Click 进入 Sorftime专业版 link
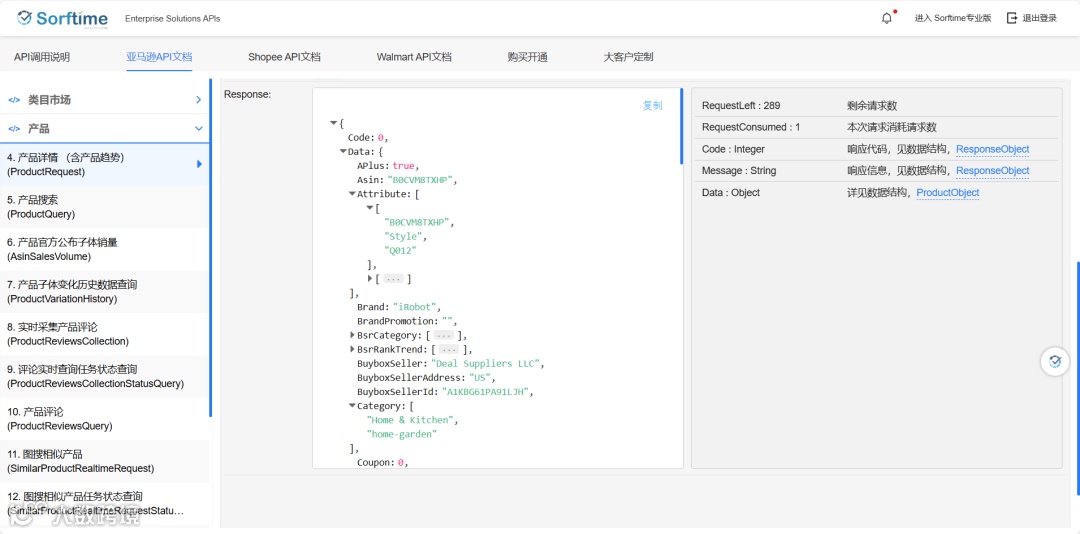 [x=953, y=19]
